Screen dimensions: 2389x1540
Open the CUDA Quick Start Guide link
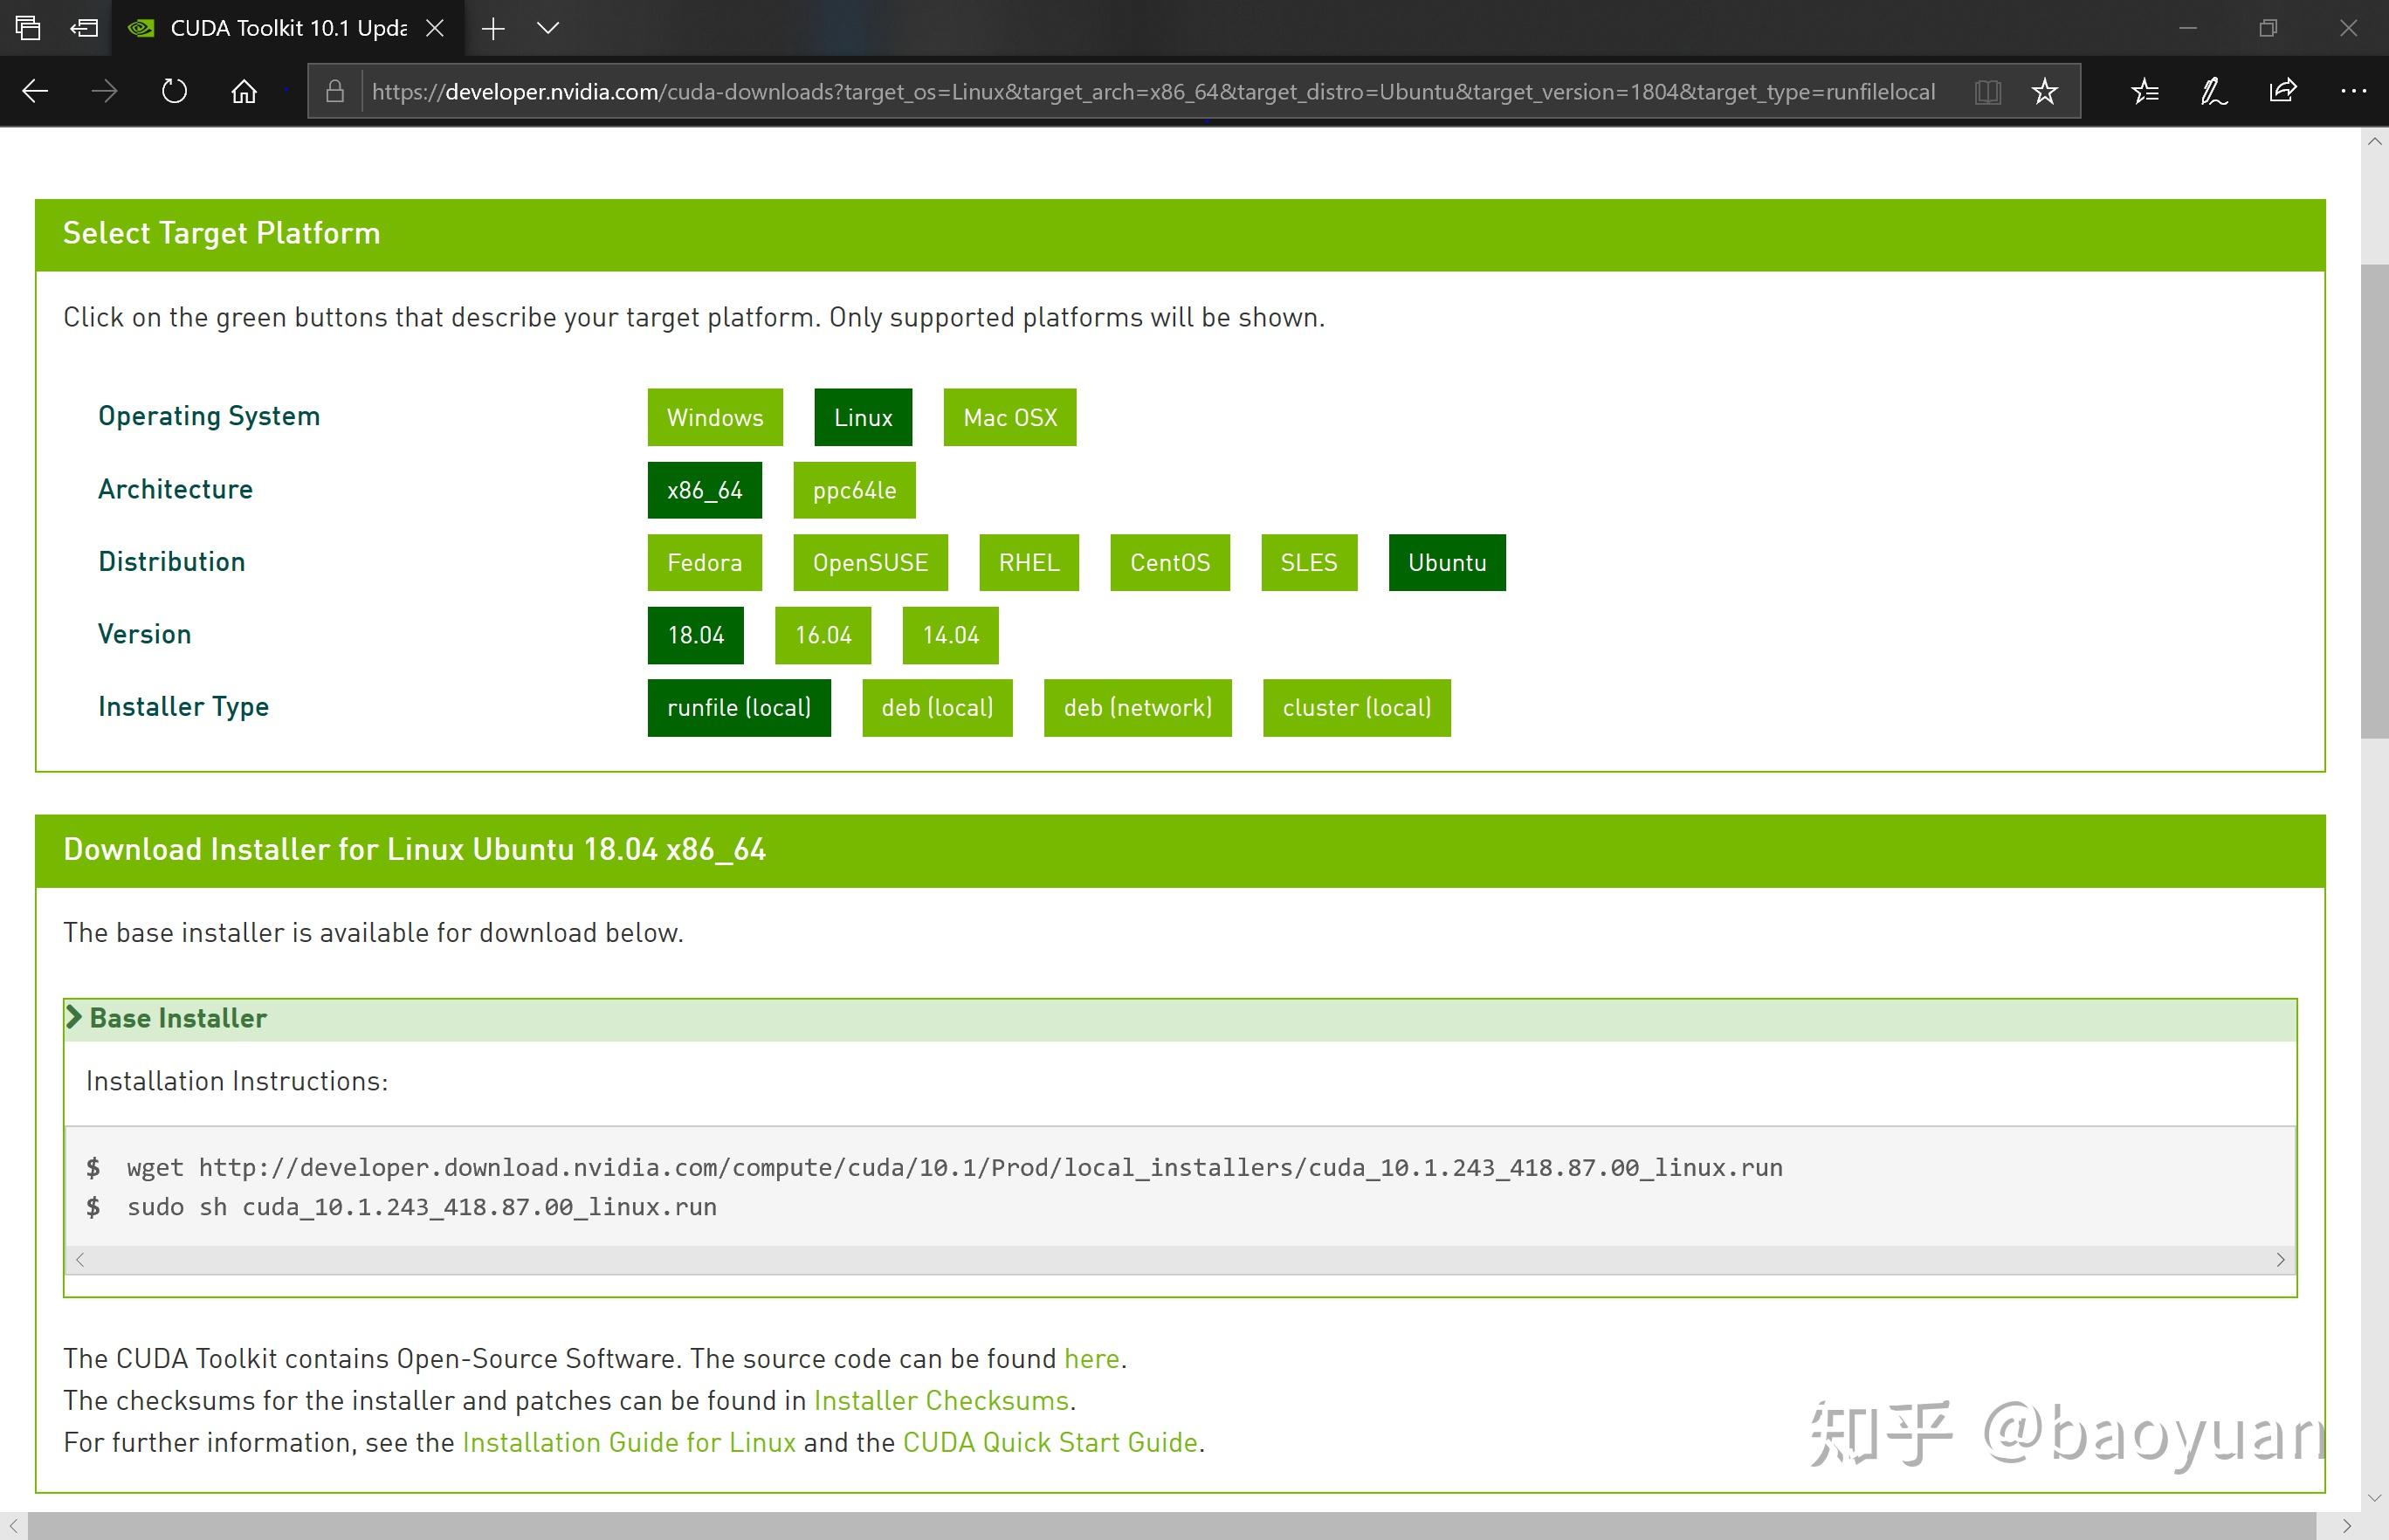pyautogui.click(x=1049, y=1442)
